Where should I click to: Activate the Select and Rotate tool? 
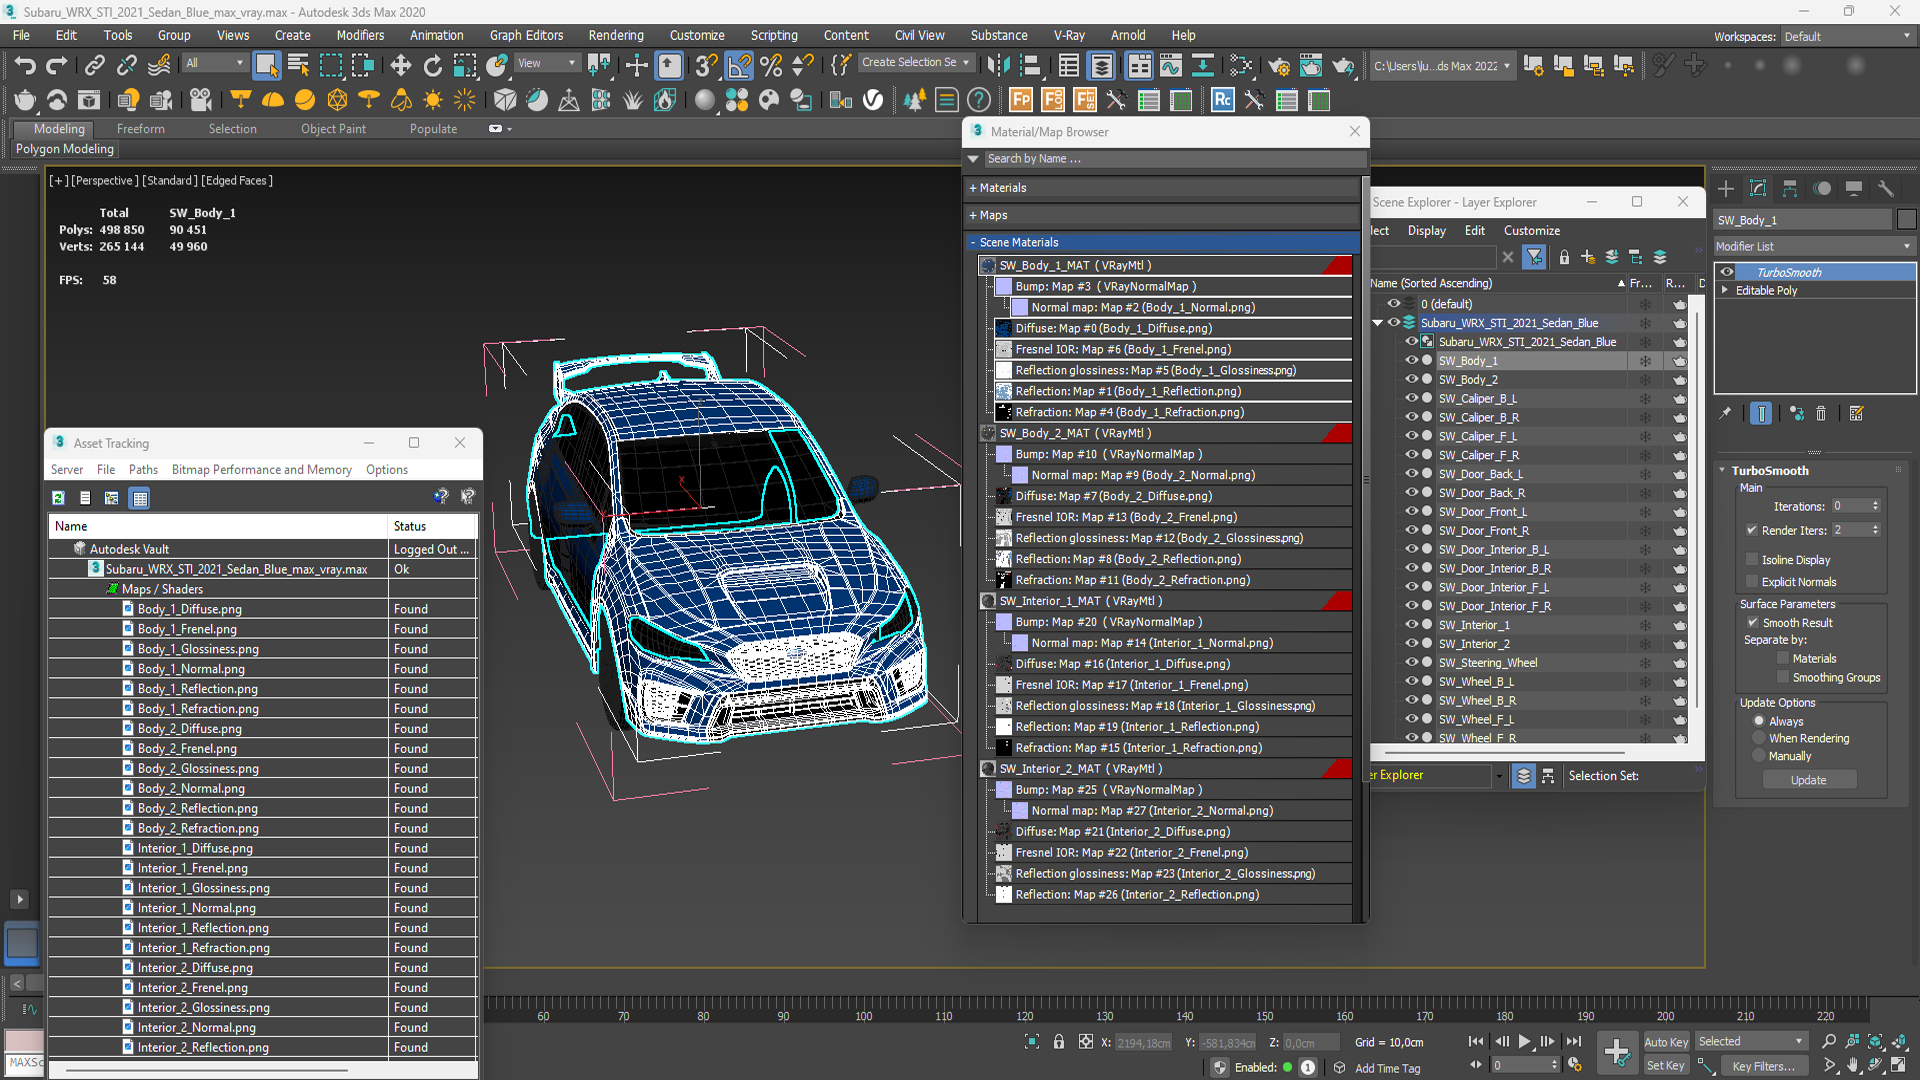click(x=432, y=66)
